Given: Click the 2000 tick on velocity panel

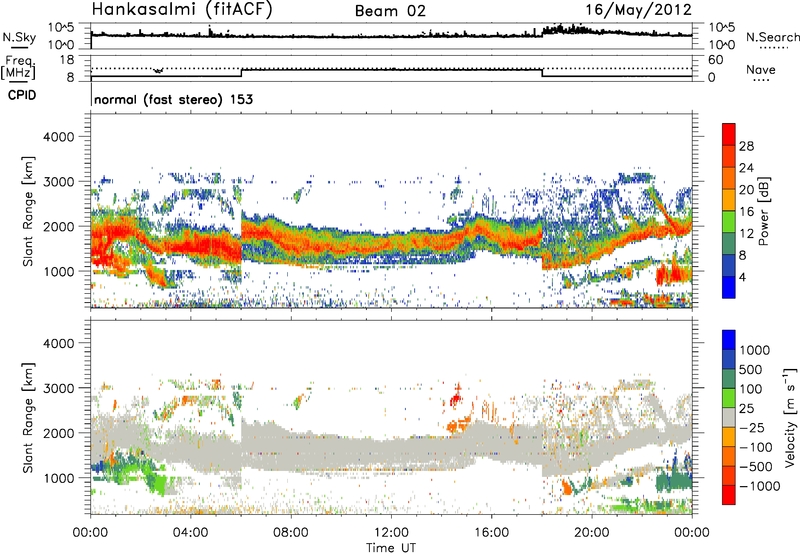Looking at the screenshot, I should (59, 433).
